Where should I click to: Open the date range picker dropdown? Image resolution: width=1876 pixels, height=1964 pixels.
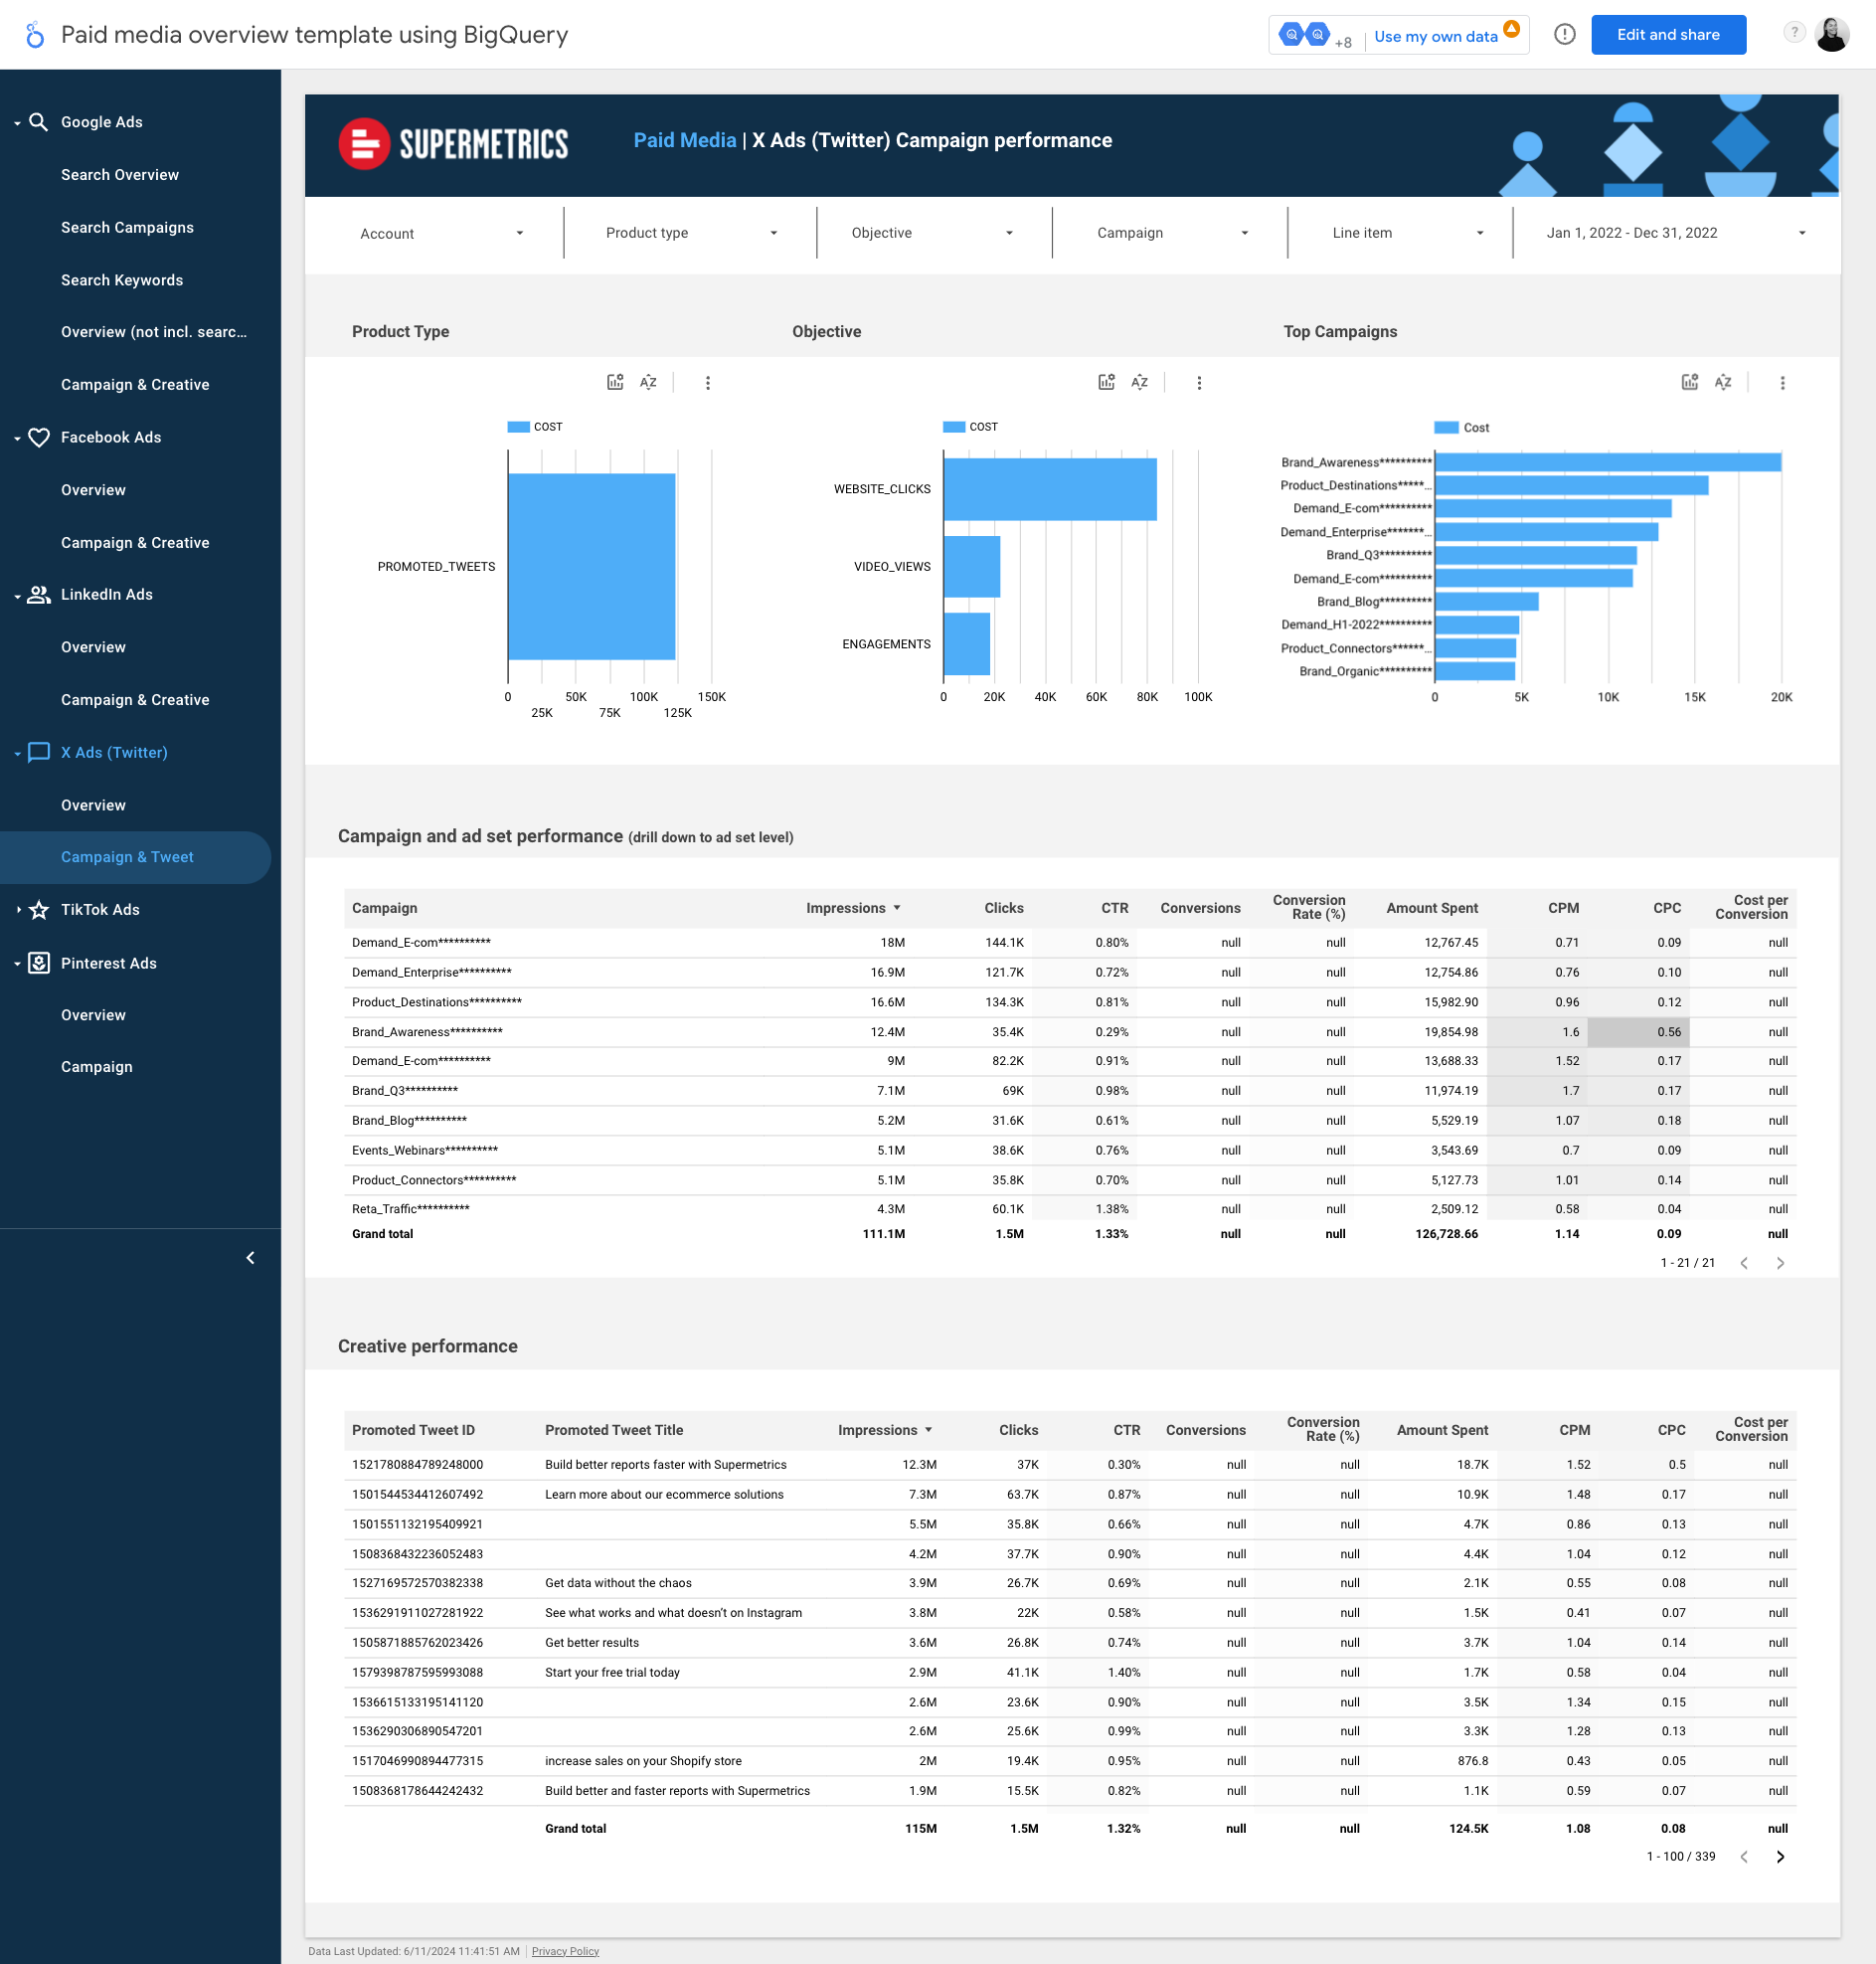(x=1675, y=233)
